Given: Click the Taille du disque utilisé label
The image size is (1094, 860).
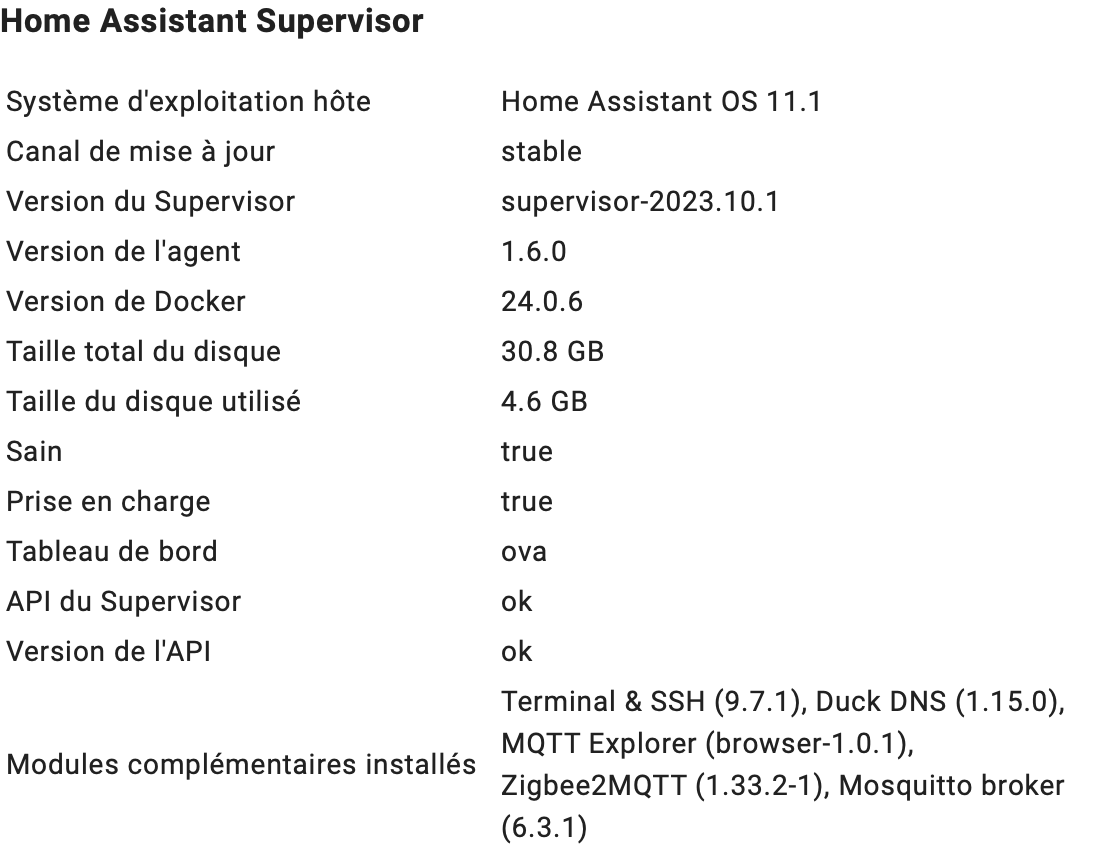Looking at the screenshot, I should 153,402.
